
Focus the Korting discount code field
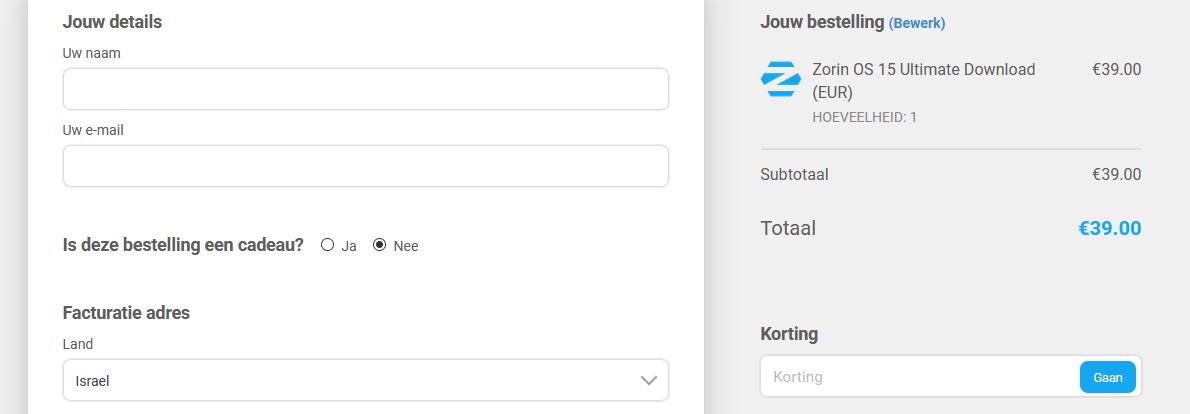pos(920,377)
